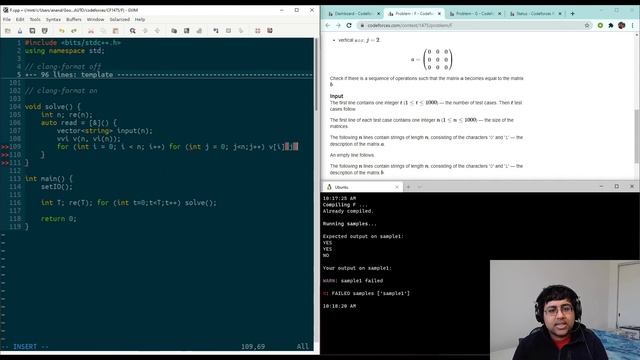
Task: Go forward in the Chrome browser
Action: point(338,25)
